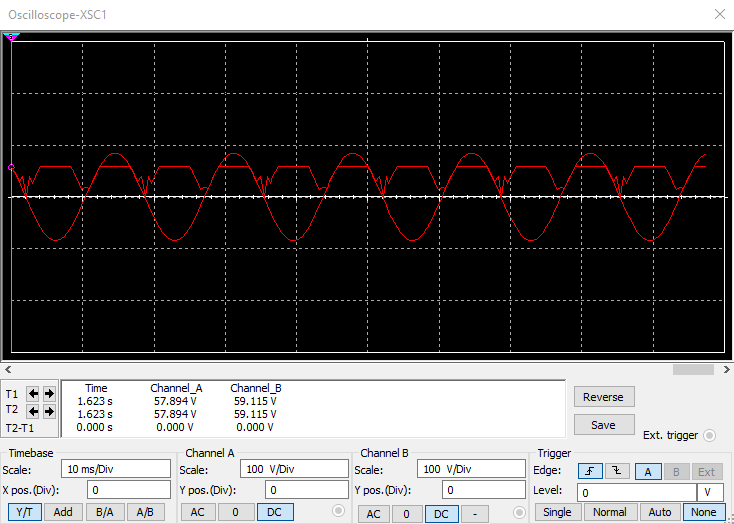Image resolution: width=734 pixels, height=524 pixels.
Task: Select trigger source B
Action: click(676, 472)
